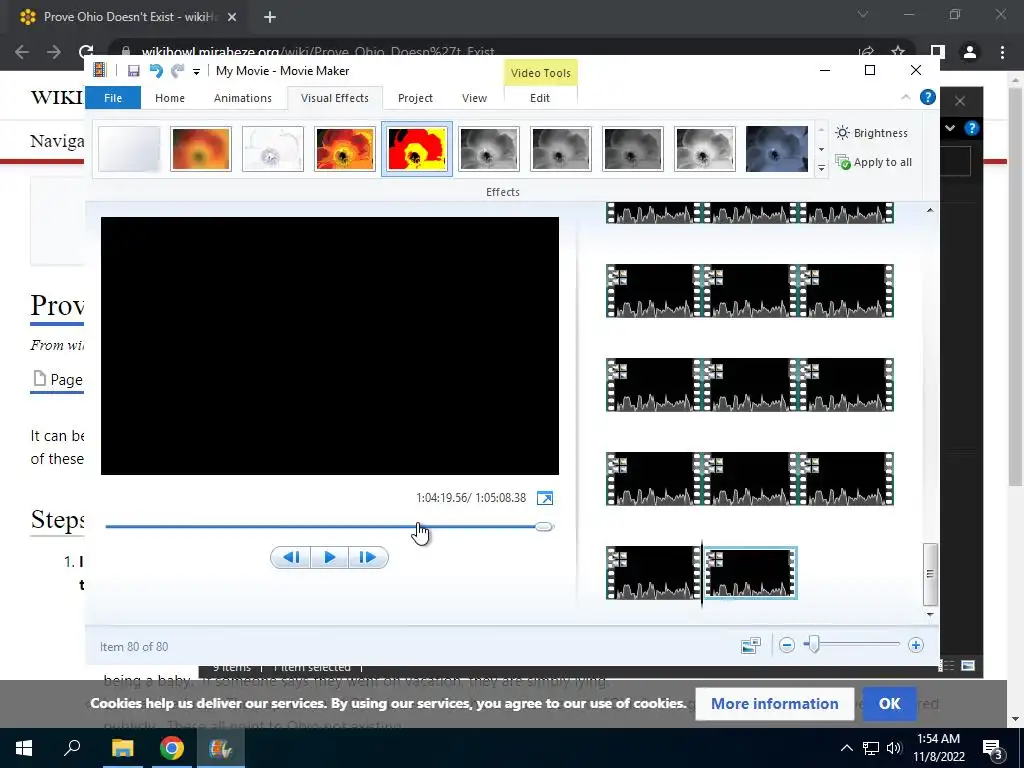
Task: Apply the No effect blank thumbnail
Action: (x=129, y=150)
